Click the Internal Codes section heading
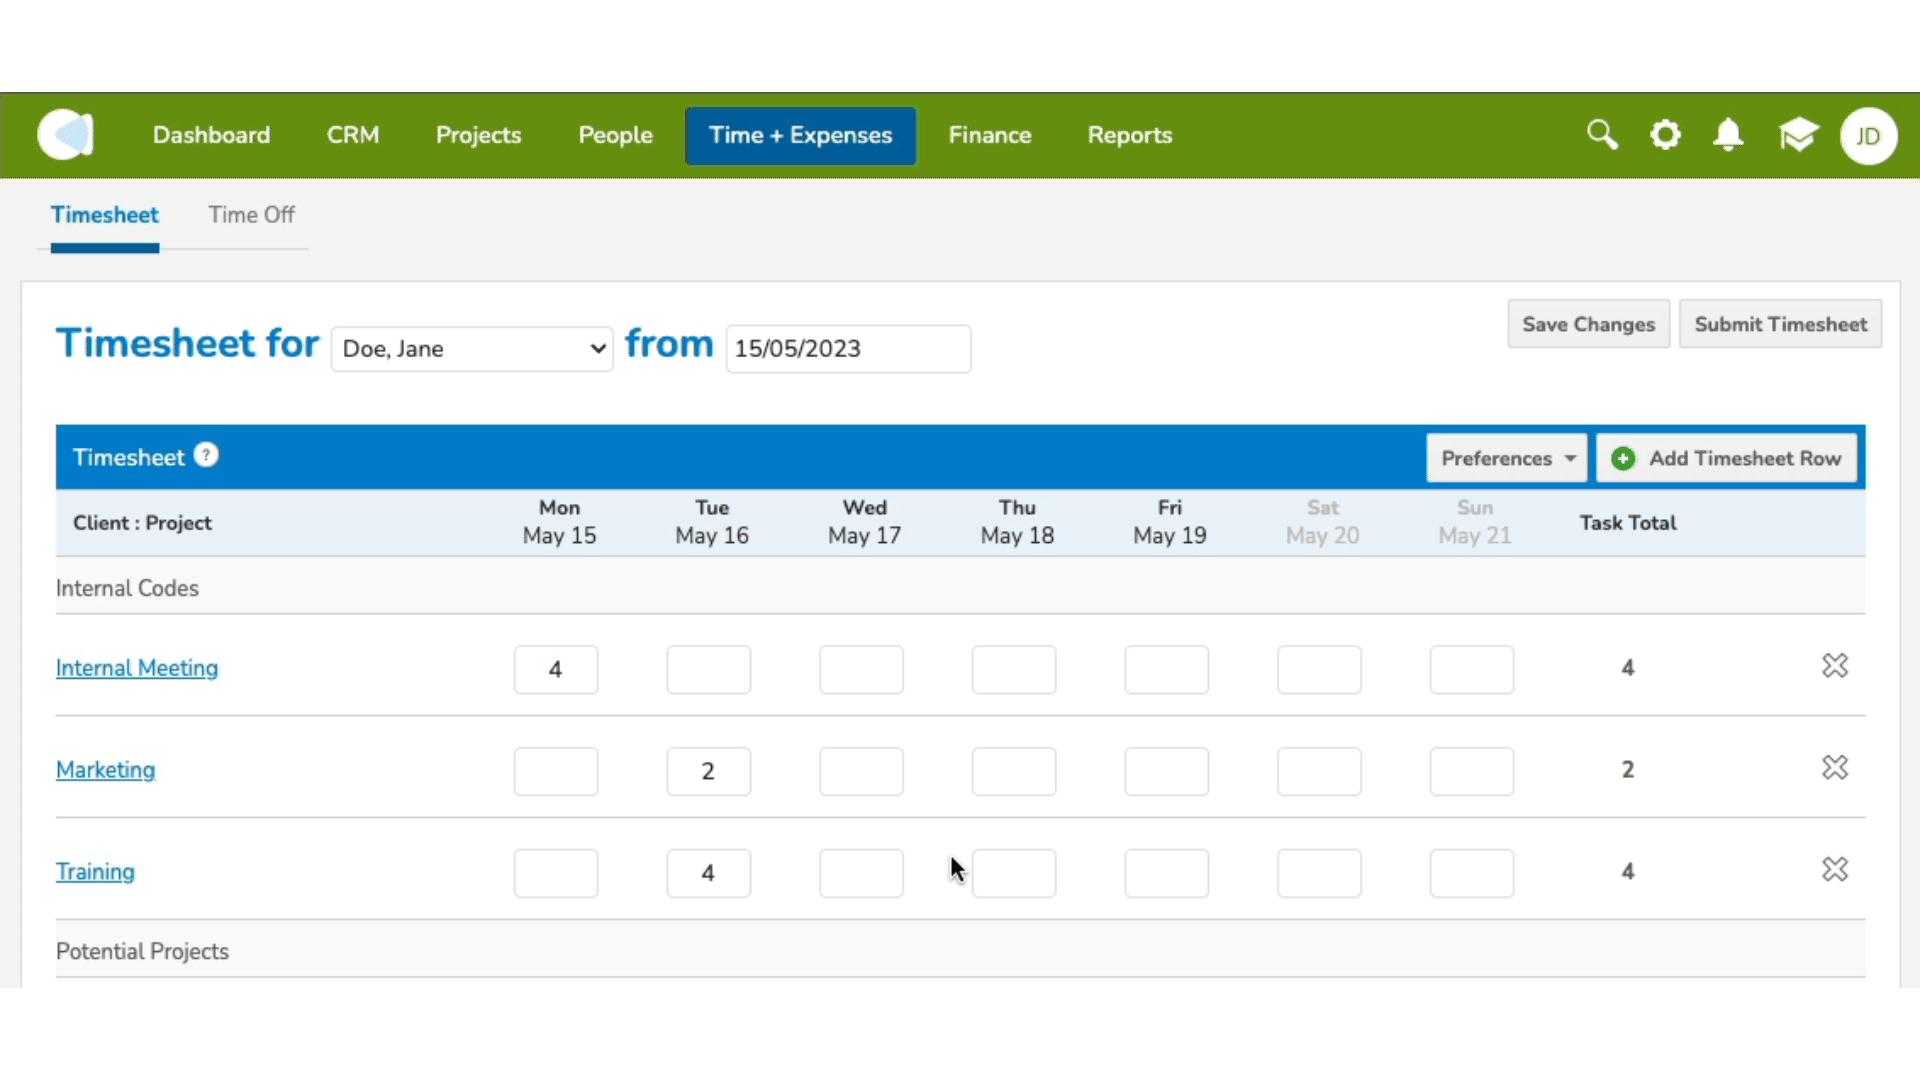 pyautogui.click(x=127, y=588)
